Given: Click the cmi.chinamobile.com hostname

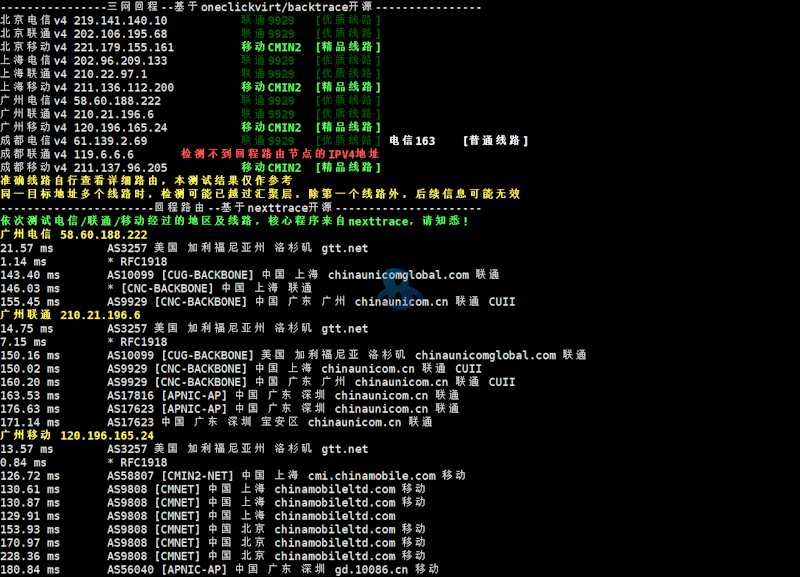Looking at the screenshot, I should (x=381, y=476).
